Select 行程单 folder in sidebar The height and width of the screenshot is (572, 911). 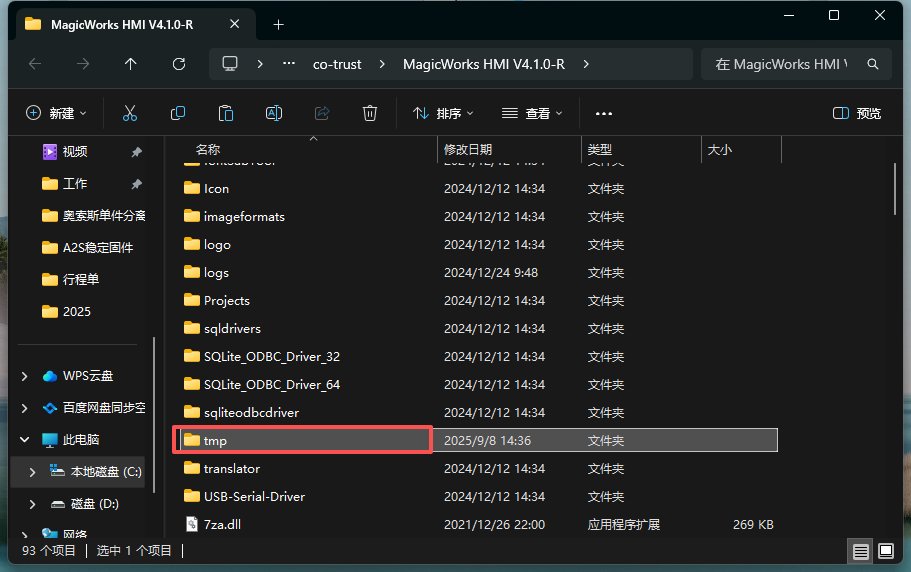[x=70, y=280]
